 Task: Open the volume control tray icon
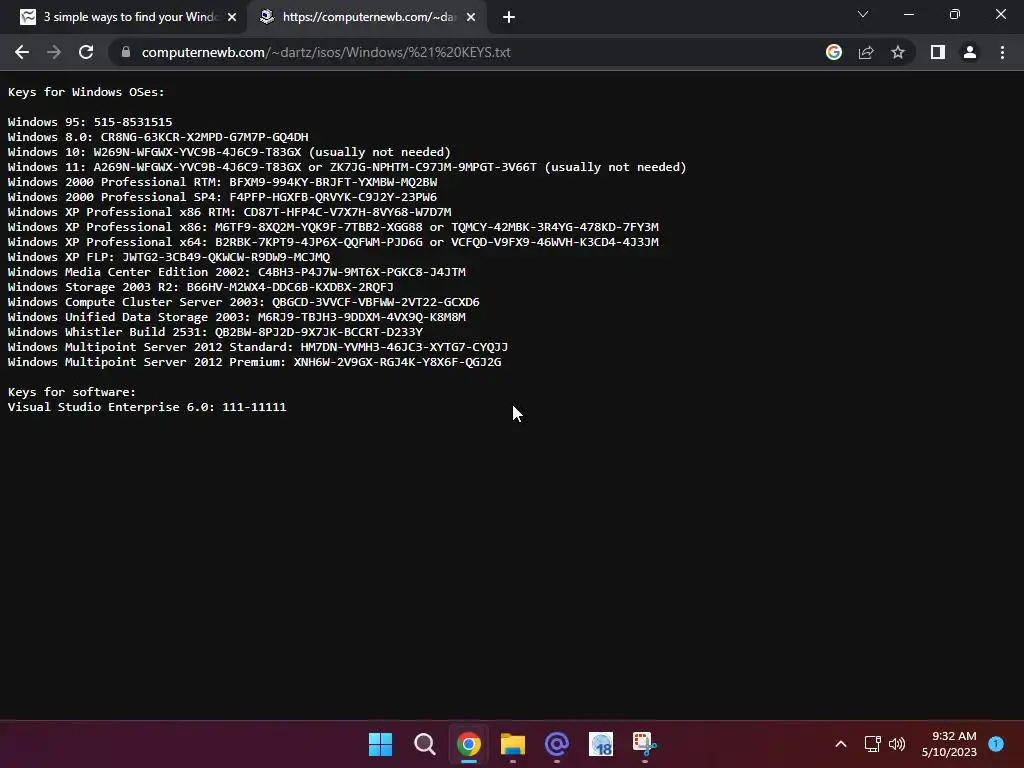pos(897,743)
